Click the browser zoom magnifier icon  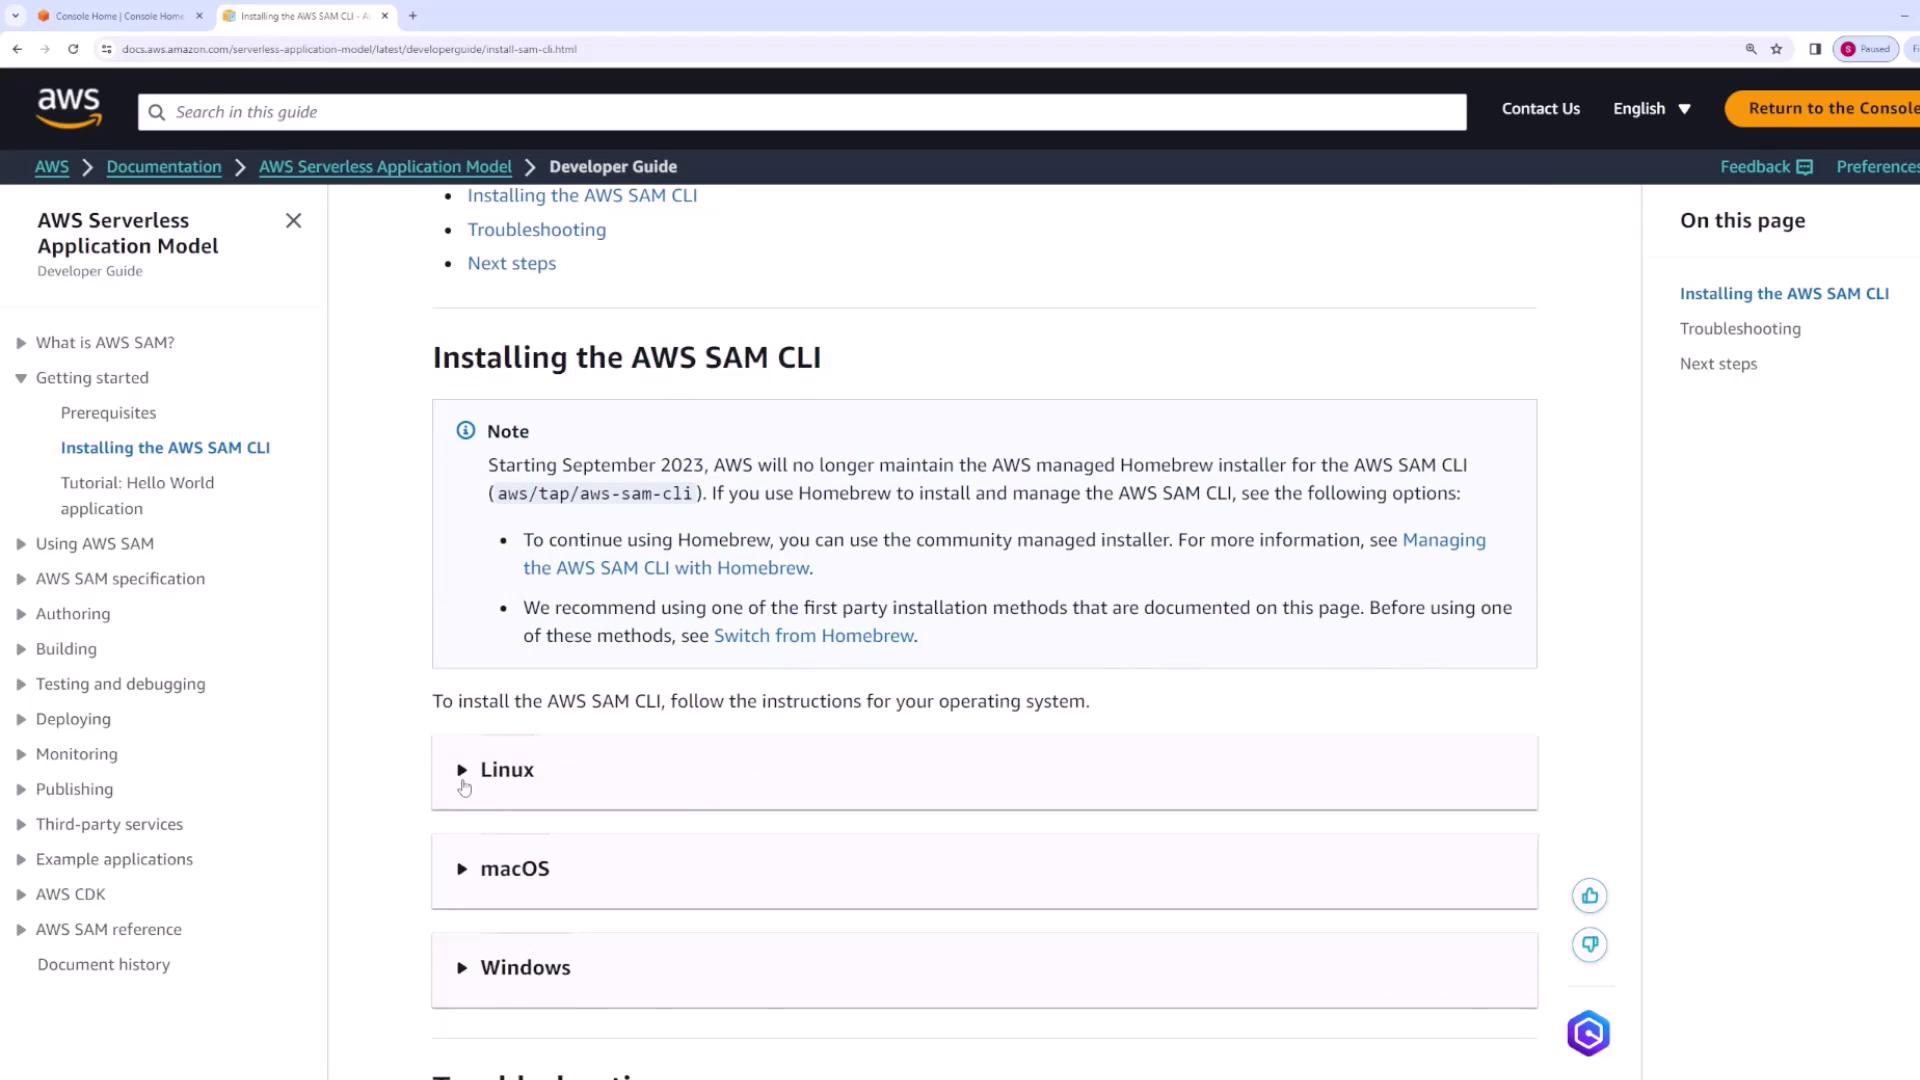tap(1751, 49)
